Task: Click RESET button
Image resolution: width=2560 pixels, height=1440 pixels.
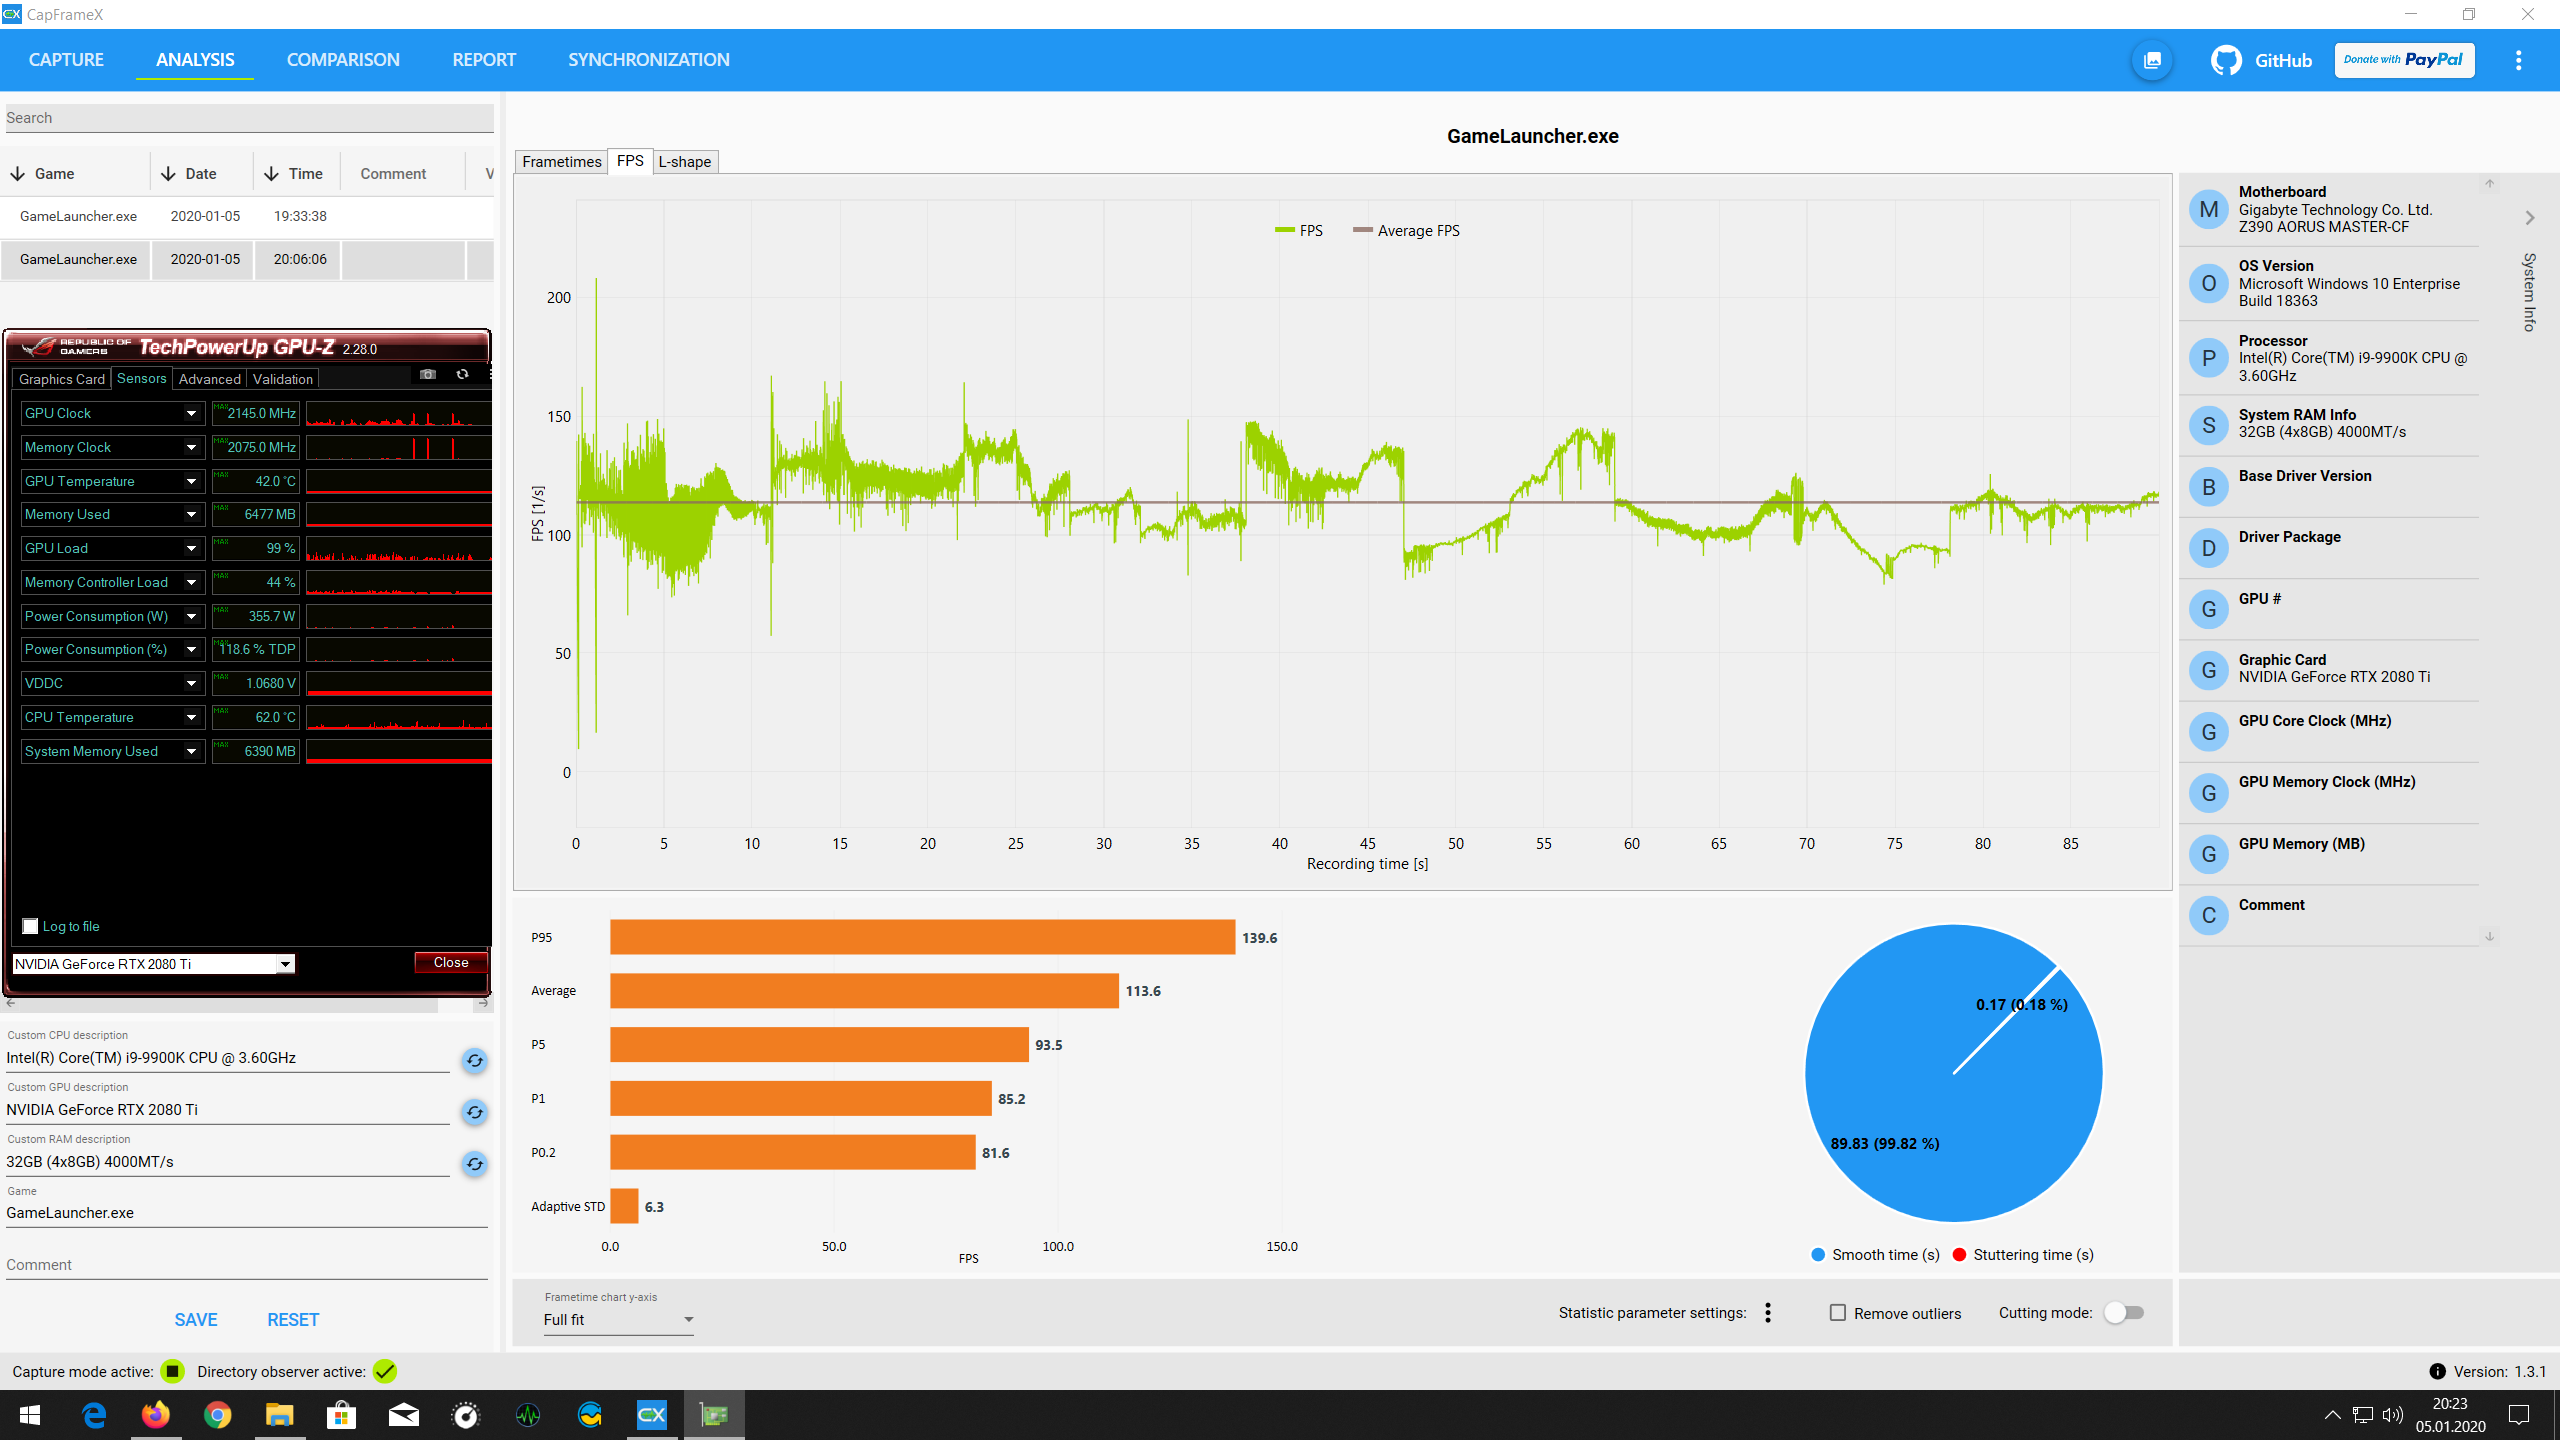Action: coord(293,1320)
